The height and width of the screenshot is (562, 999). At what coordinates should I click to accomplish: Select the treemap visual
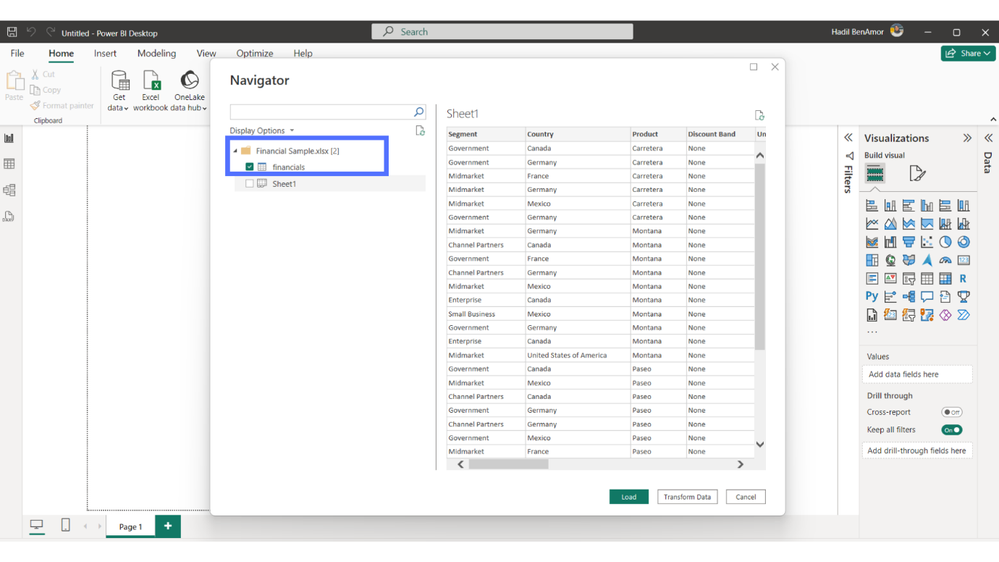point(872,260)
